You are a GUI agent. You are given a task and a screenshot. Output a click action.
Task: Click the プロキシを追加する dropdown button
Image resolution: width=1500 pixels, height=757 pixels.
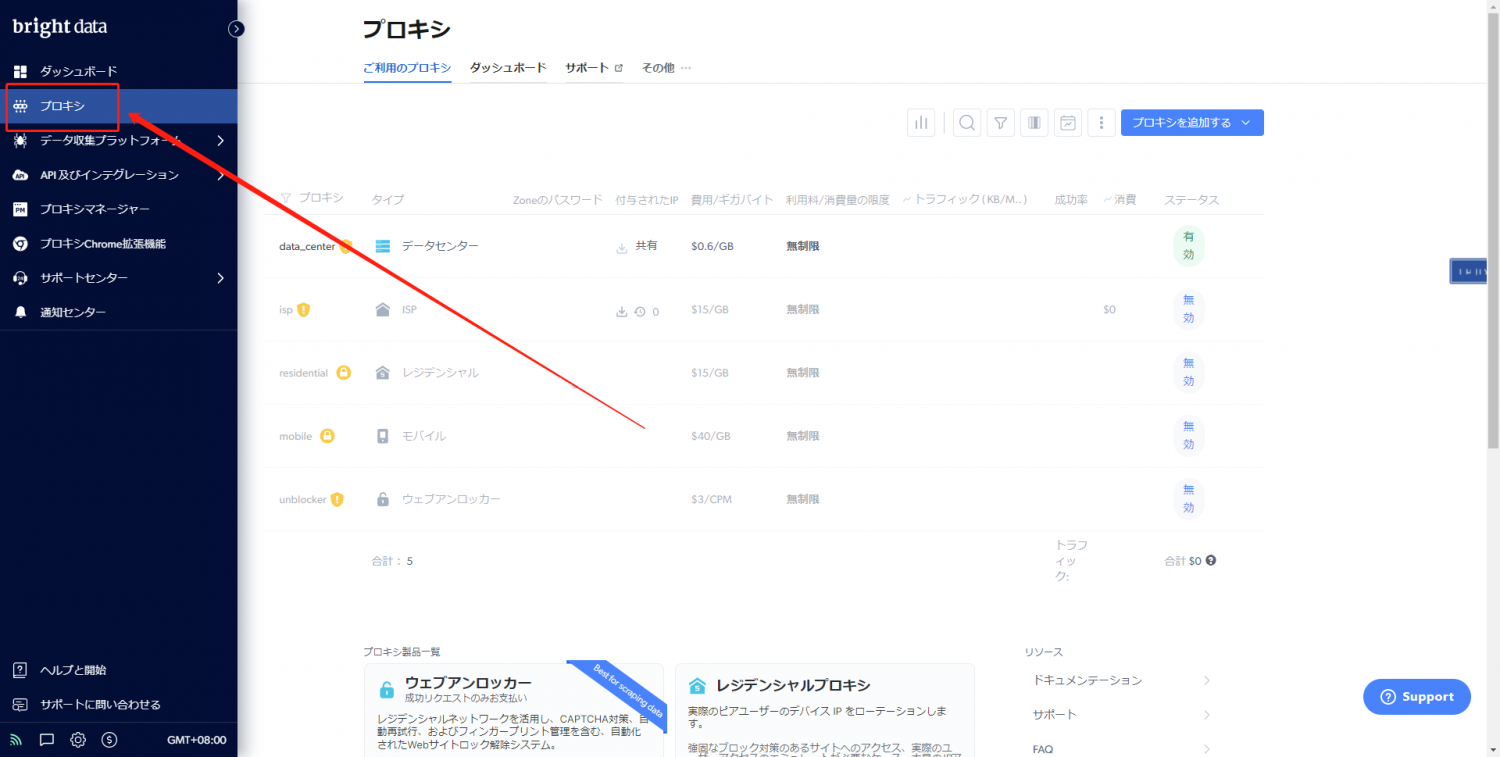(x=1192, y=123)
